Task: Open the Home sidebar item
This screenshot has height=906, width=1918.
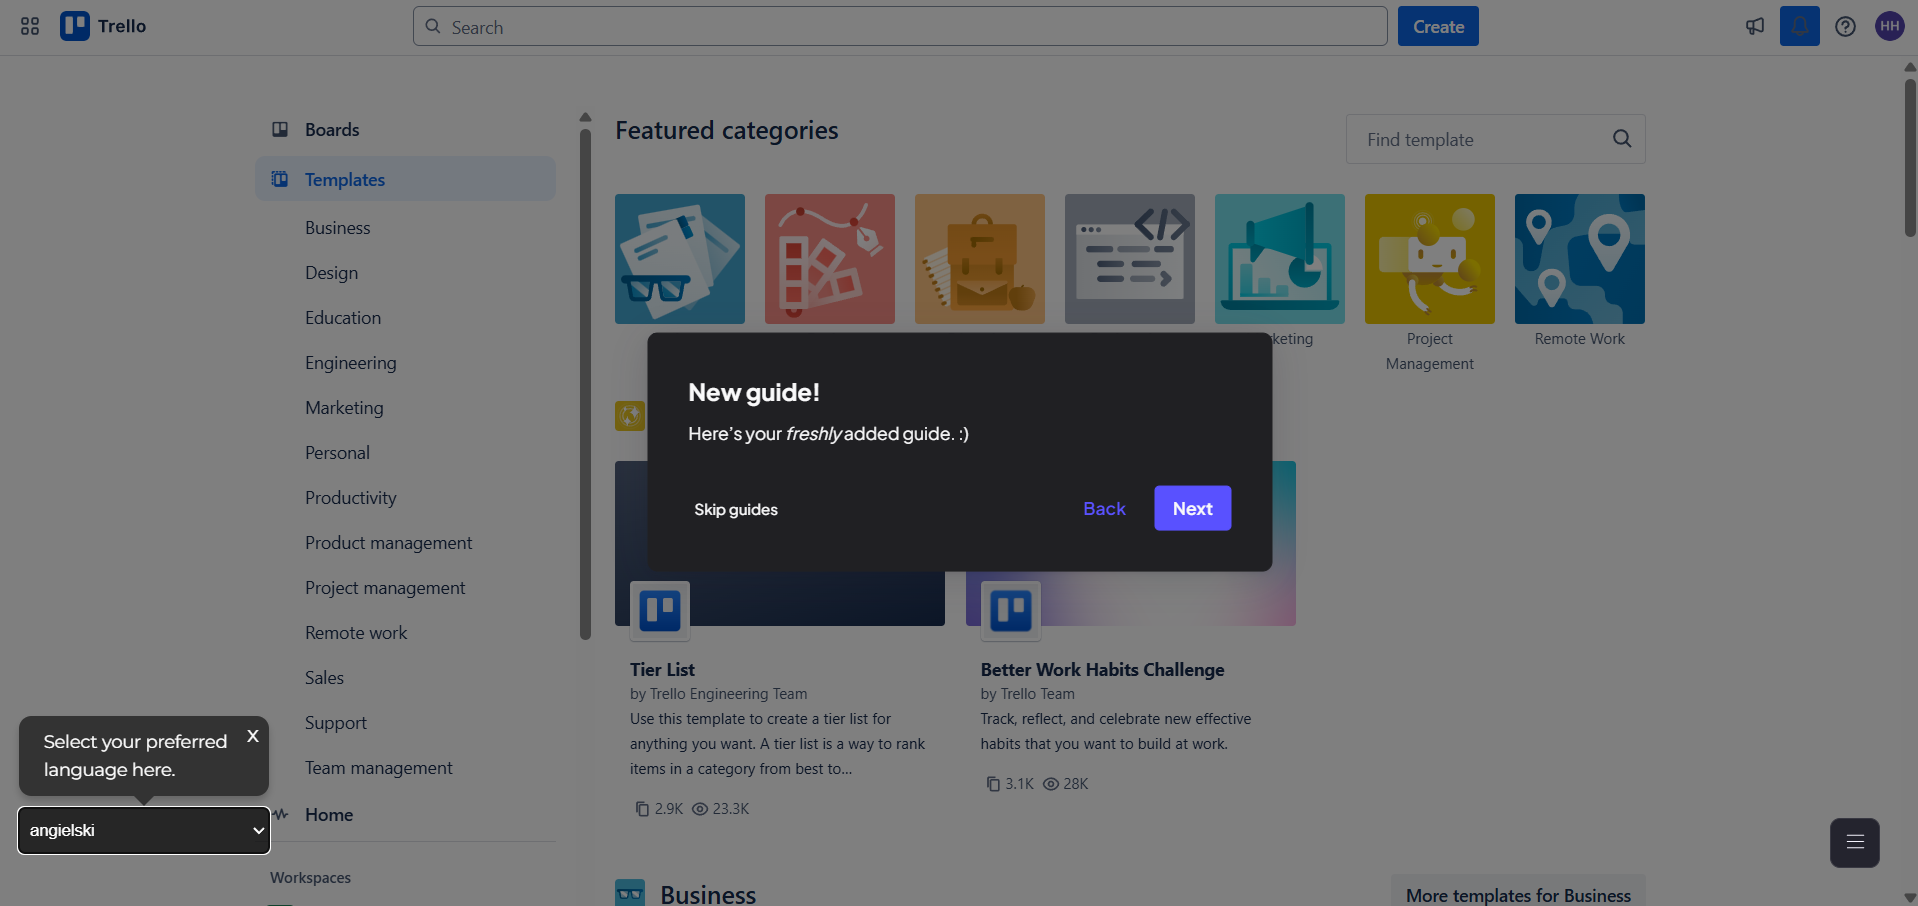Action: (x=405, y=815)
